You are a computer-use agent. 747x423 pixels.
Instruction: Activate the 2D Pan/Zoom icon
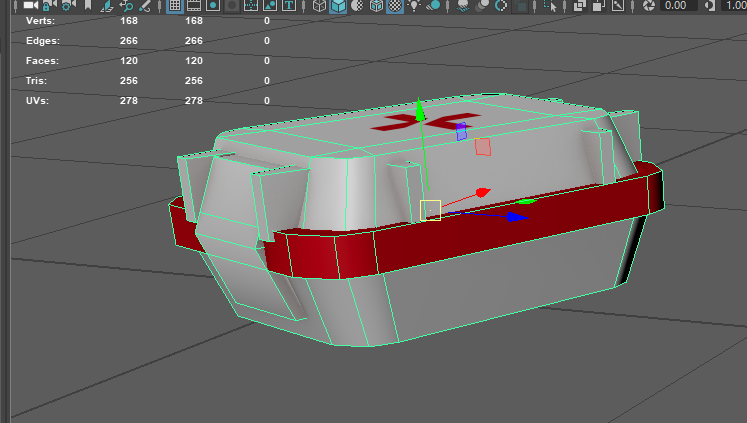coord(126,5)
